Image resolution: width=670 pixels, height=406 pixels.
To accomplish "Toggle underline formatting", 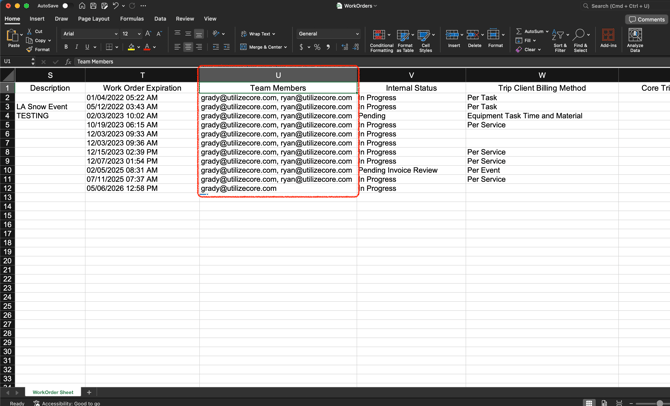I will click(87, 47).
